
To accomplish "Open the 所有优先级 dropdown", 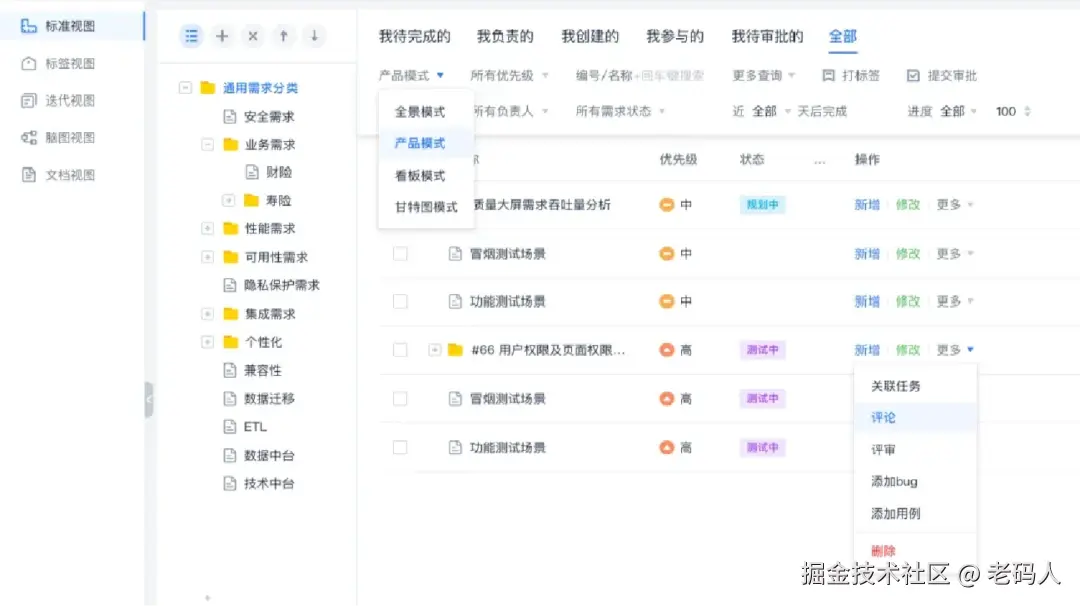I will [505, 74].
